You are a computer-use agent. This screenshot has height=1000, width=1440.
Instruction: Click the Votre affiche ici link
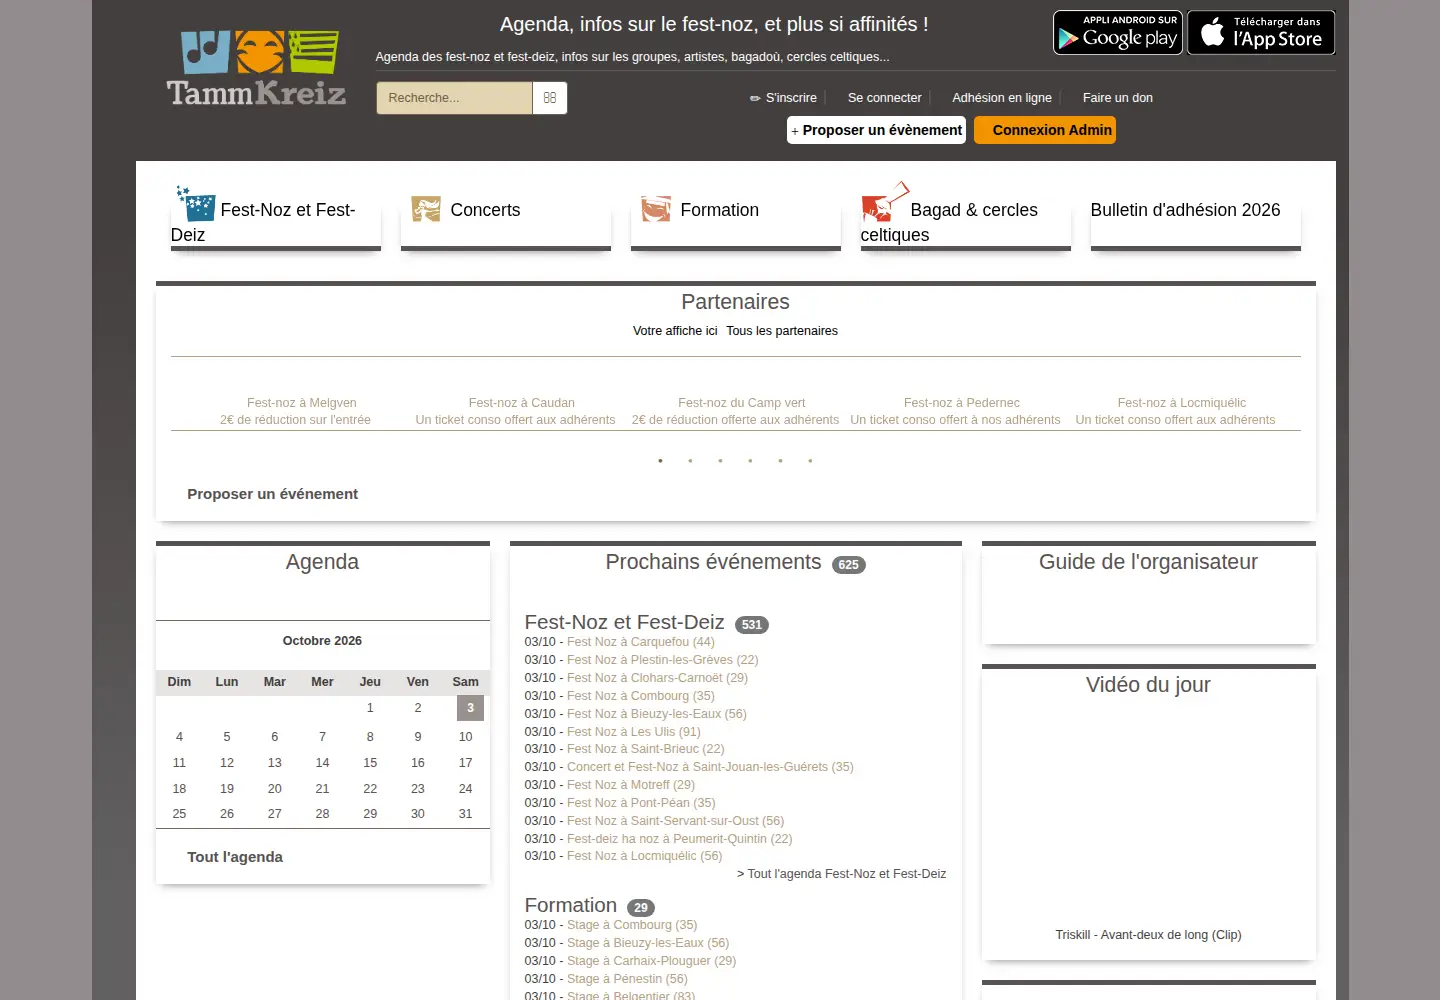tap(675, 331)
